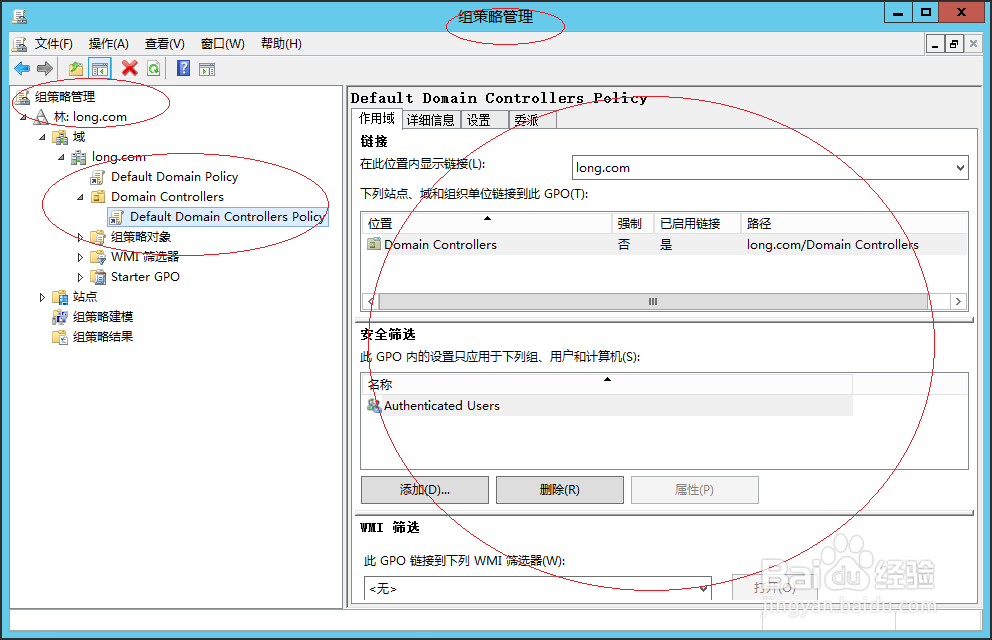The height and width of the screenshot is (640, 992).
Task: Sort links by the 路径 column header
Action: tap(854, 223)
